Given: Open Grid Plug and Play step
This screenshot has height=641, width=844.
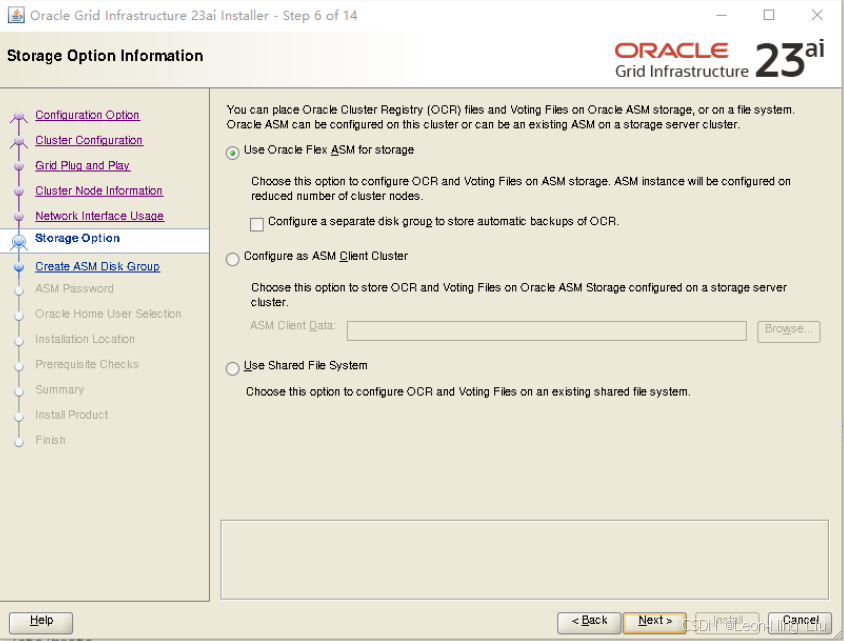Looking at the screenshot, I should coord(82,165).
